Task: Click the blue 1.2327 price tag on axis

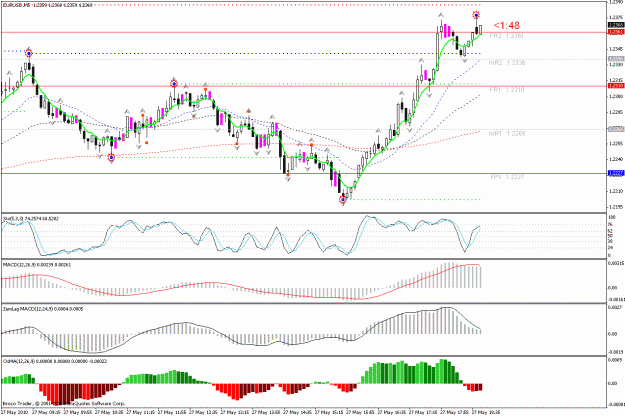Action: pos(616,173)
